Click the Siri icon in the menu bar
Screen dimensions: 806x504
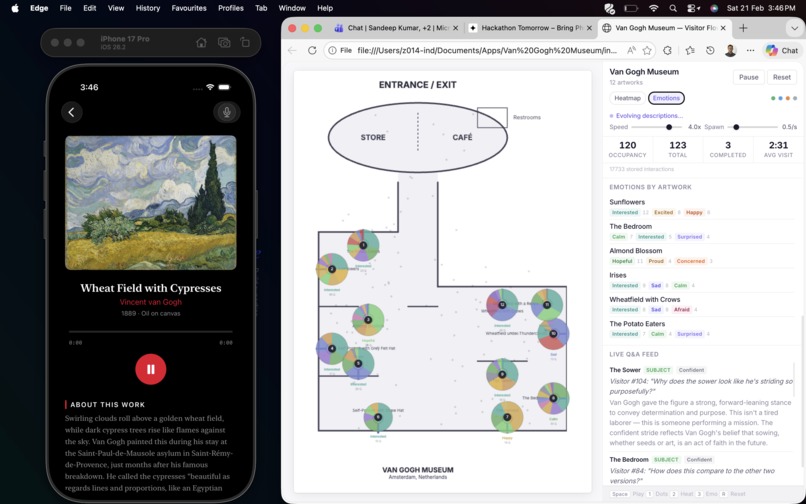pyautogui.click(x=713, y=8)
